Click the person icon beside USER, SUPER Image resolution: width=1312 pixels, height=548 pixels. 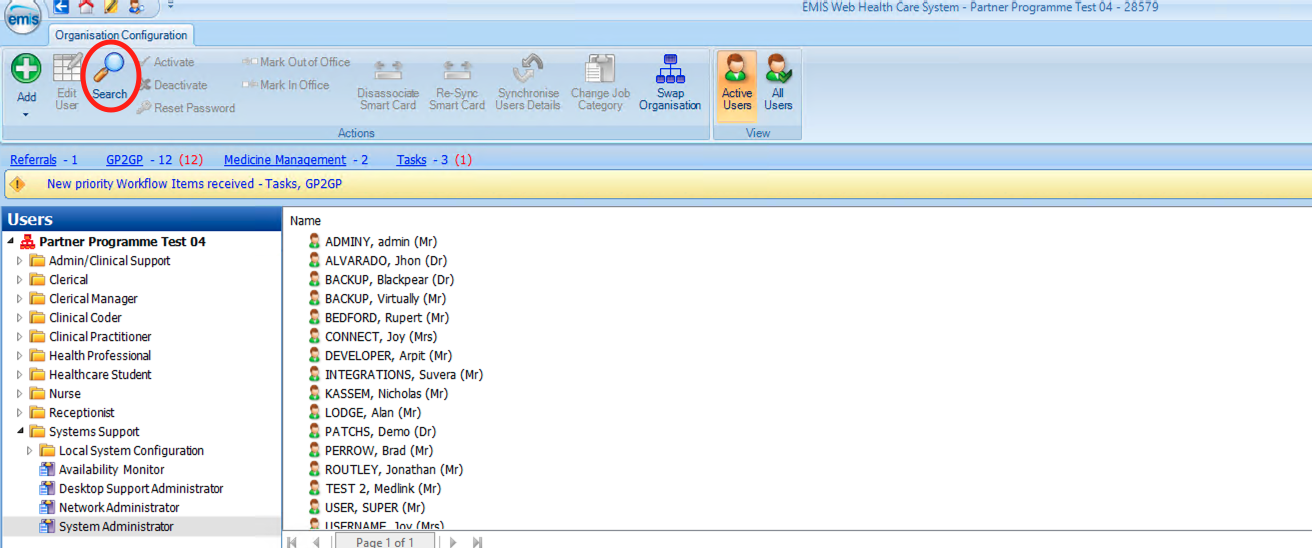[x=314, y=508]
